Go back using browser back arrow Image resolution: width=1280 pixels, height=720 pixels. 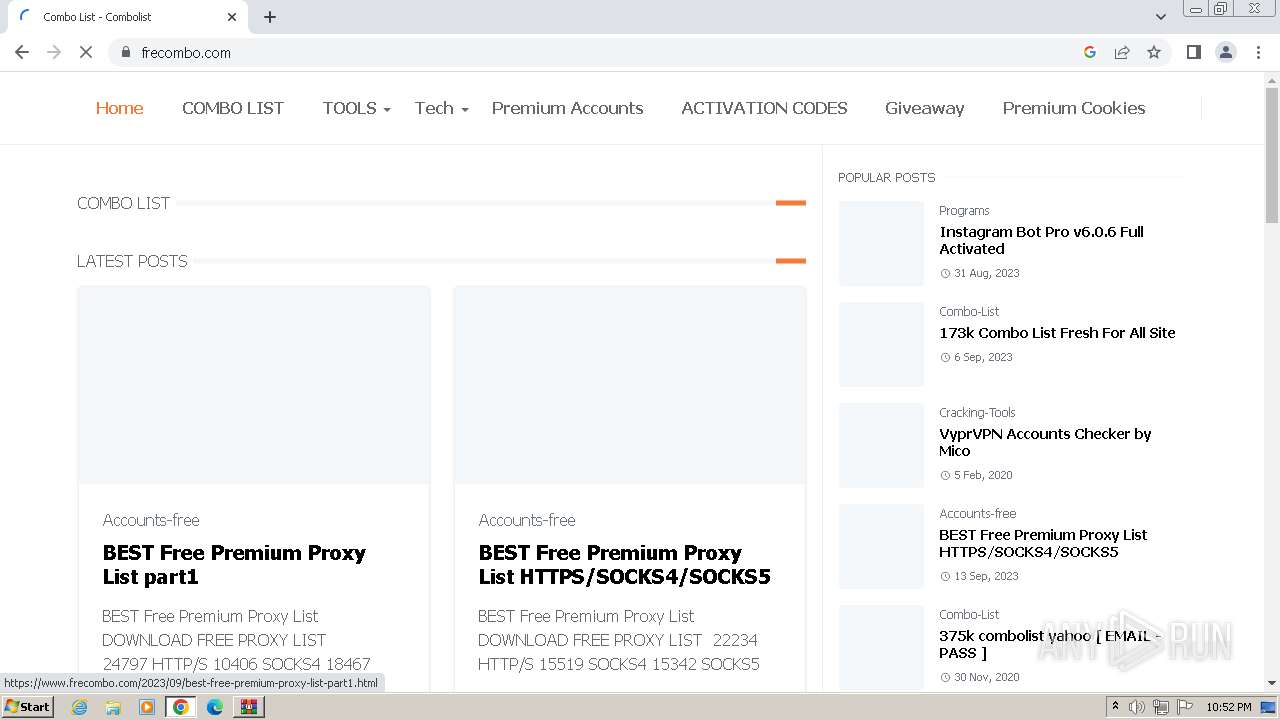point(22,52)
